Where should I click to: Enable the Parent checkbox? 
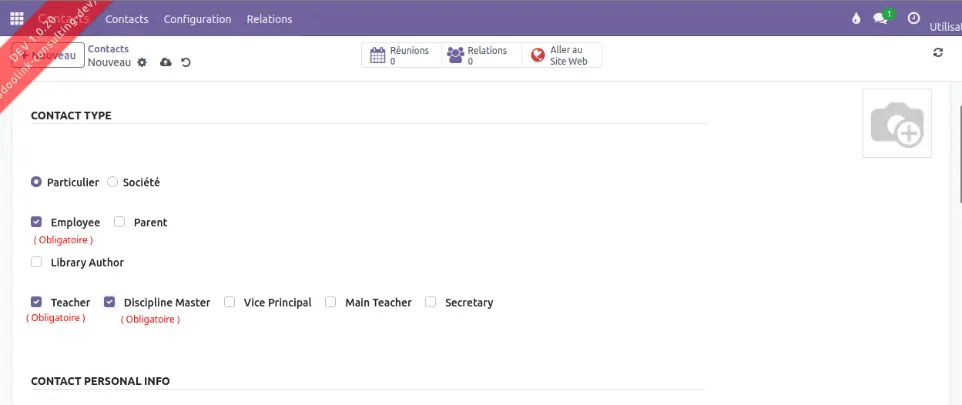coord(120,222)
